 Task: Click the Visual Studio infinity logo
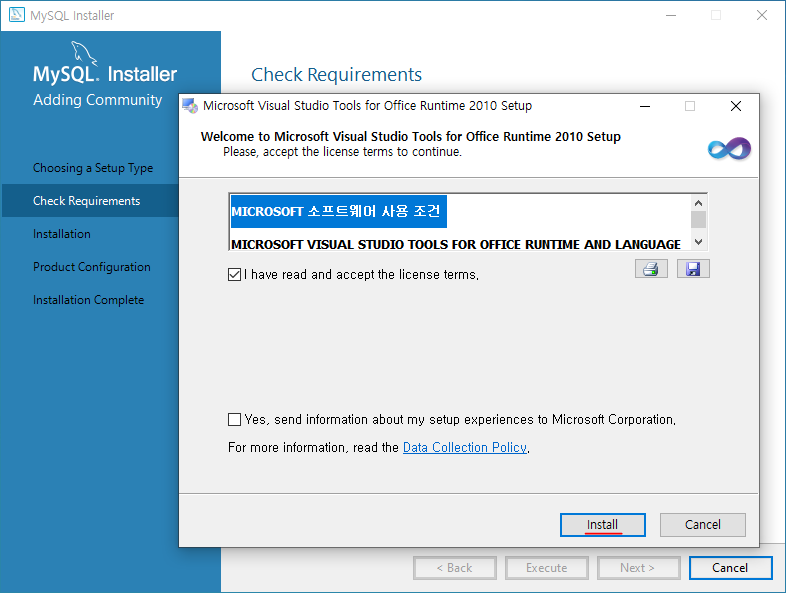coord(729,148)
